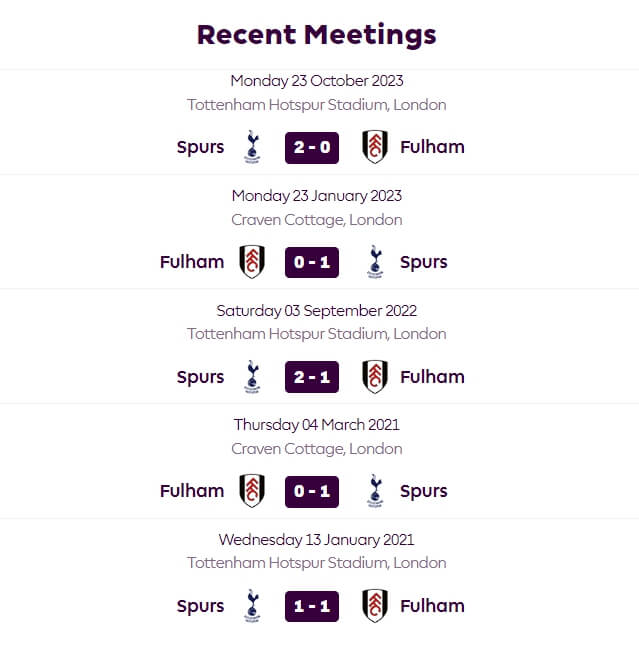Click Craven Cottage venue under March 2021

pyautogui.click(x=317, y=449)
